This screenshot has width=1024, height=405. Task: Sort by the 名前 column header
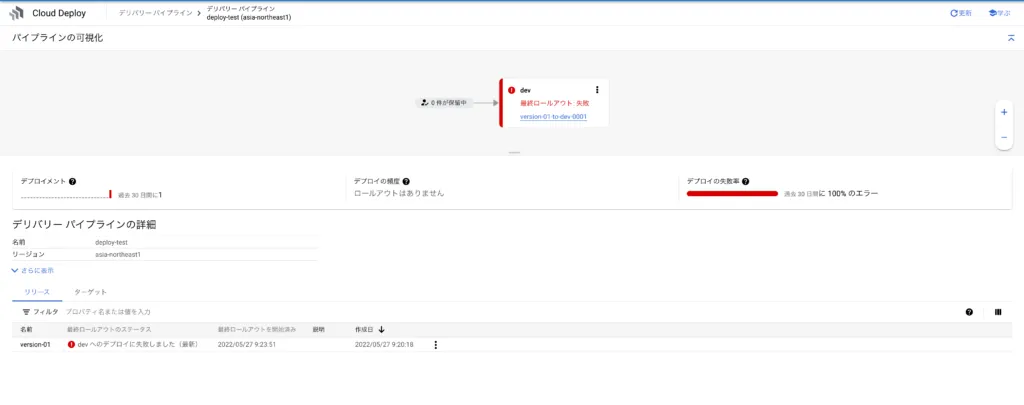coord(26,329)
